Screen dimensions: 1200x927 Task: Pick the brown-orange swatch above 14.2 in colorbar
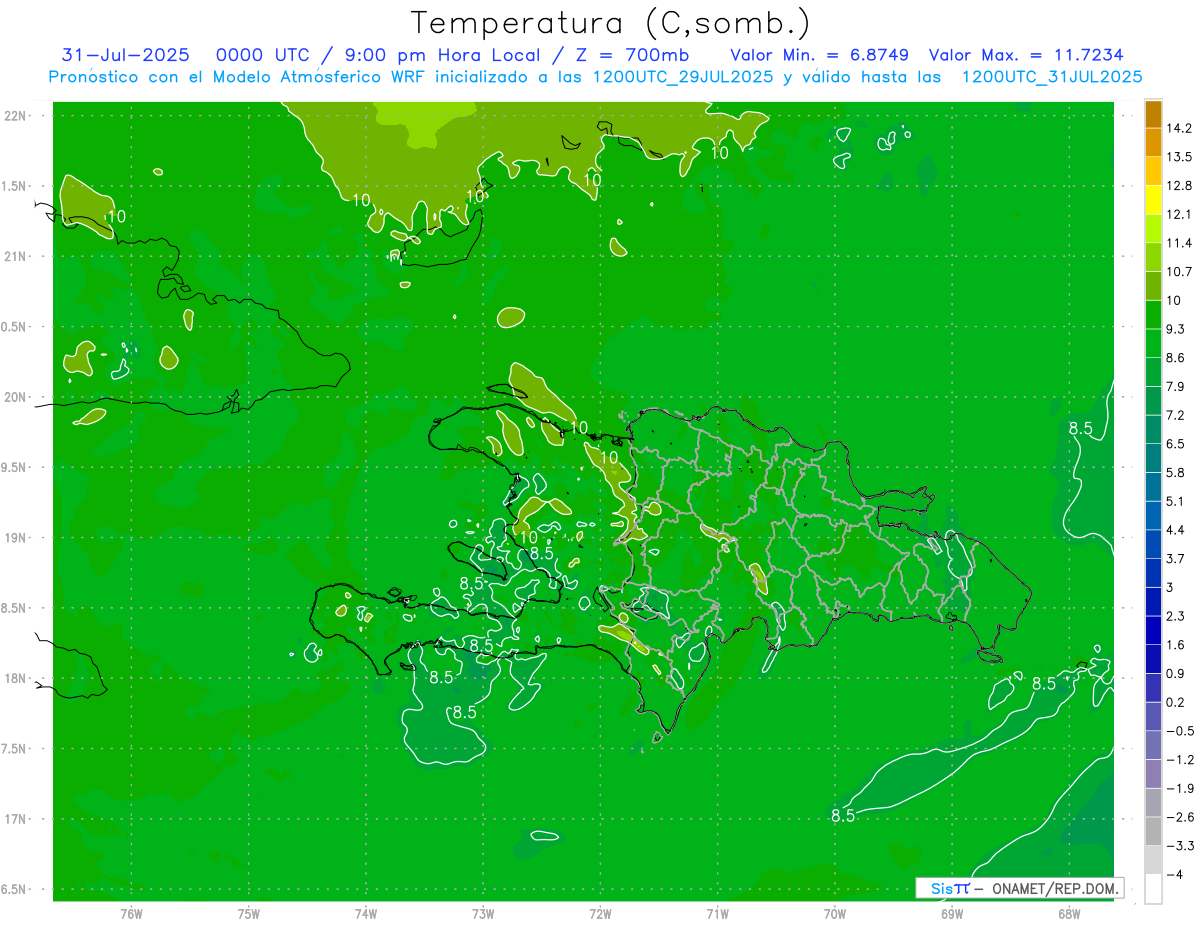pyautogui.click(x=1153, y=114)
